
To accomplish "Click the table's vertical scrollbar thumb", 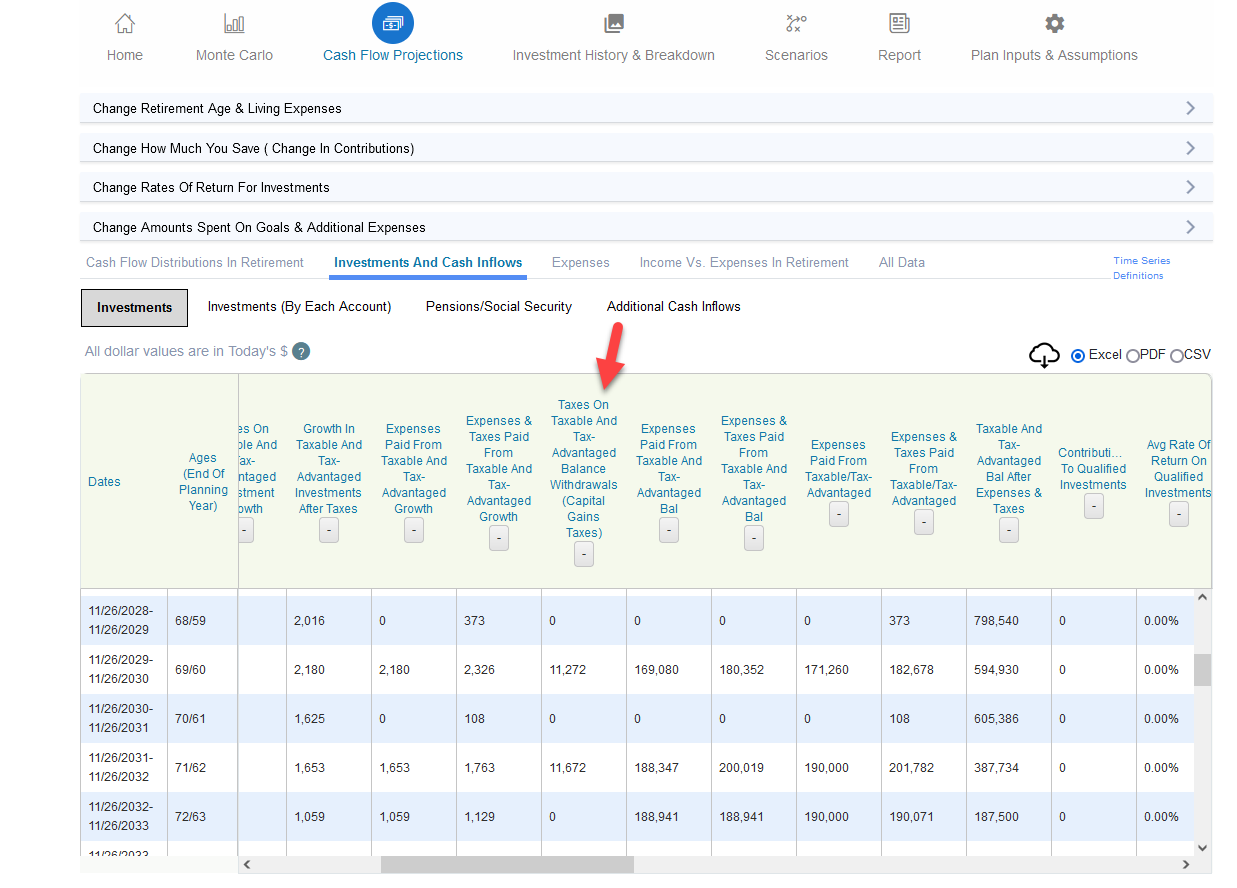I will pyautogui.click(x=1203, y=670).
